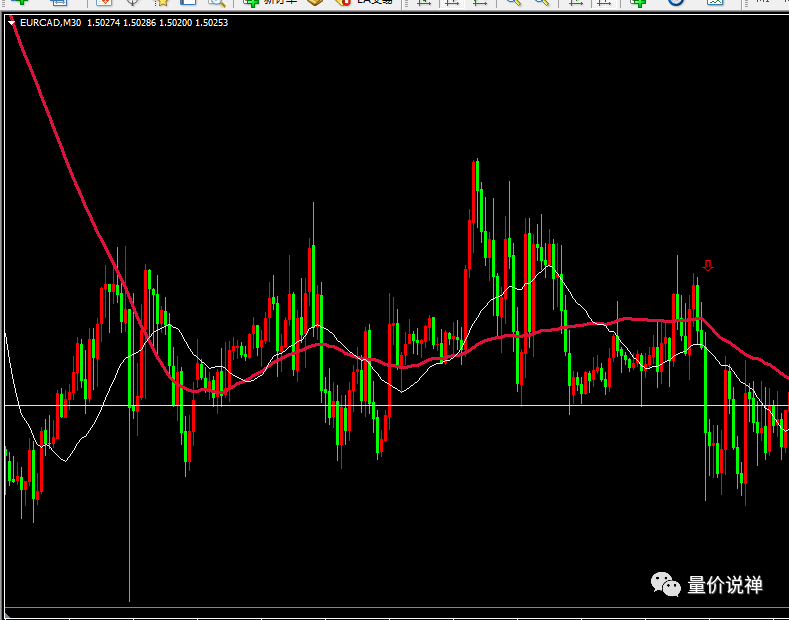Click the EURCAD,M30 chart title text
This screenshot has height=620, width=789.
50,23
